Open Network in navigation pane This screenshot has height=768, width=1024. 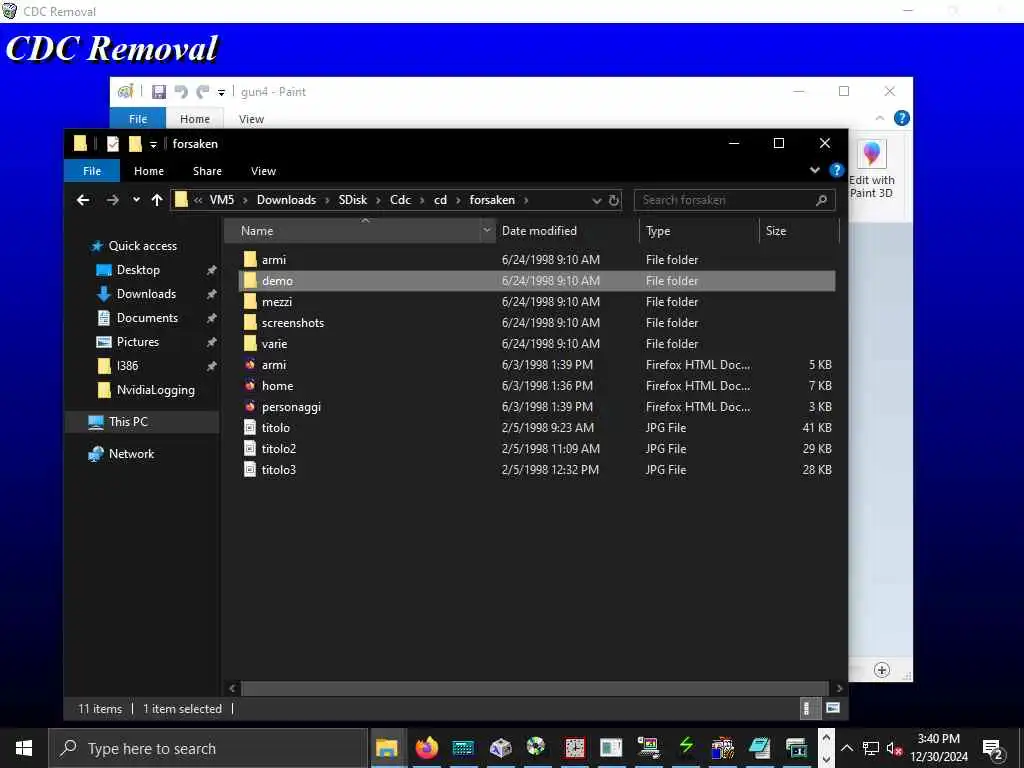(131, 454)
